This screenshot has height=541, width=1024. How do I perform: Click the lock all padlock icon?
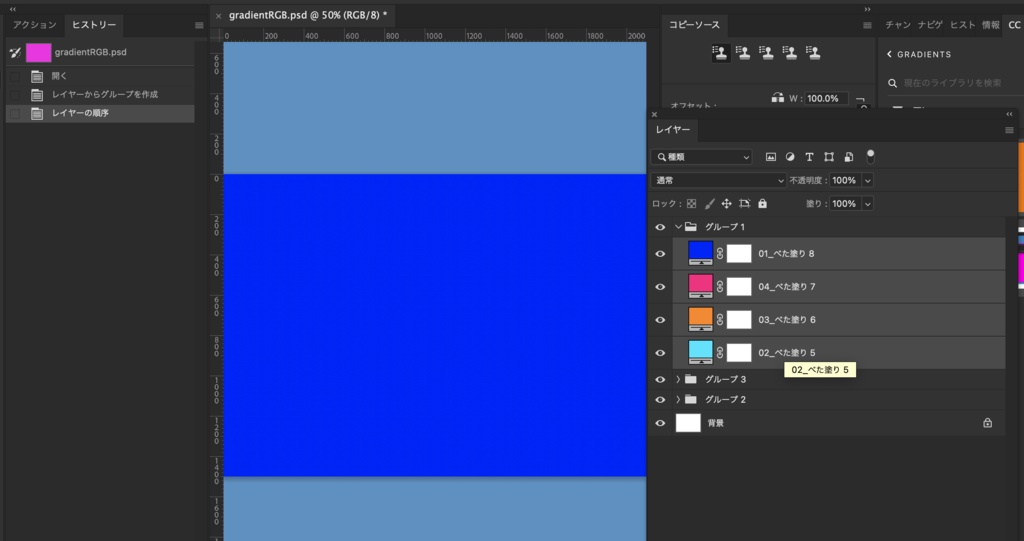[x=762, y=204]
